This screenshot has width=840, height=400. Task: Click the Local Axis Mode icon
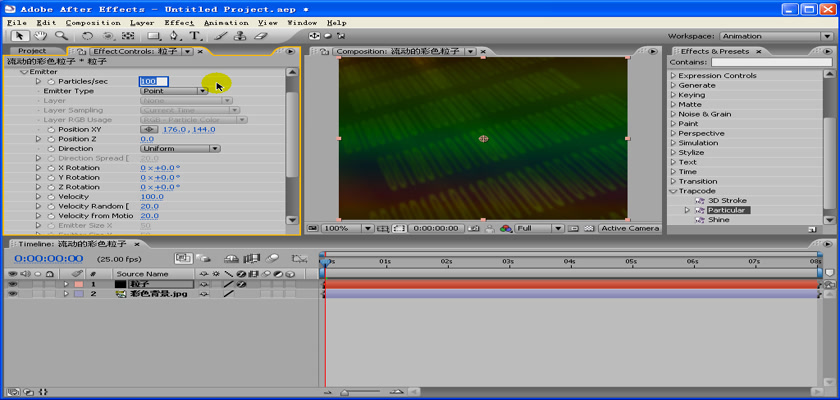314,36
